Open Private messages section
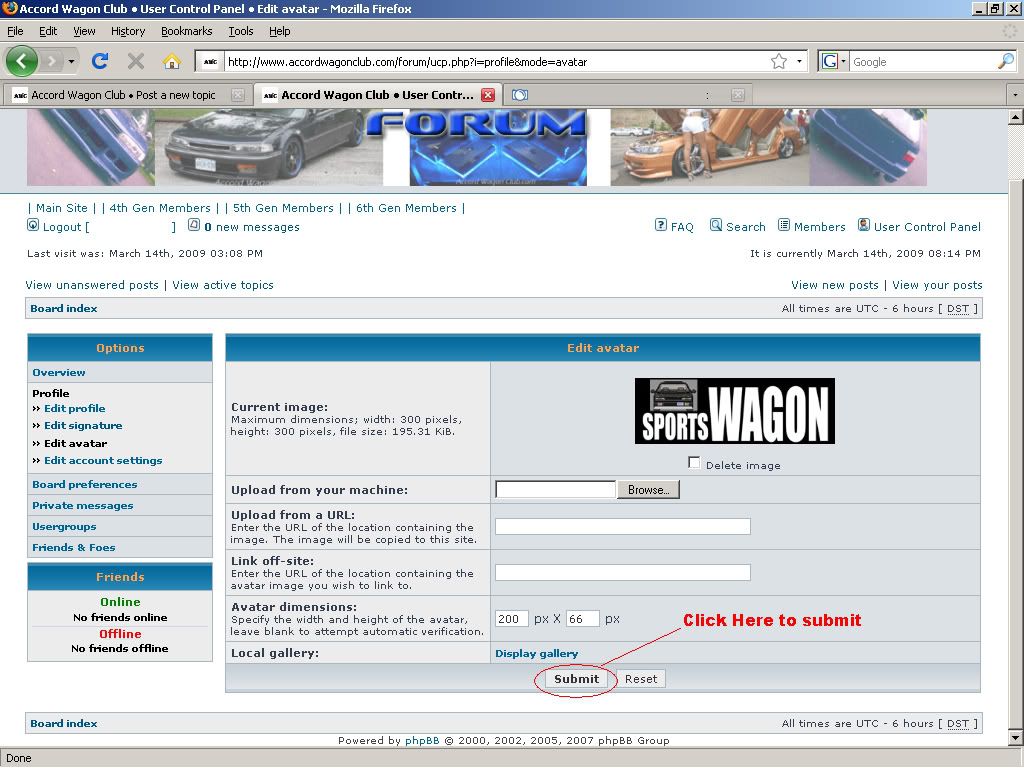 pyautogui.click(x=82, y=505)
